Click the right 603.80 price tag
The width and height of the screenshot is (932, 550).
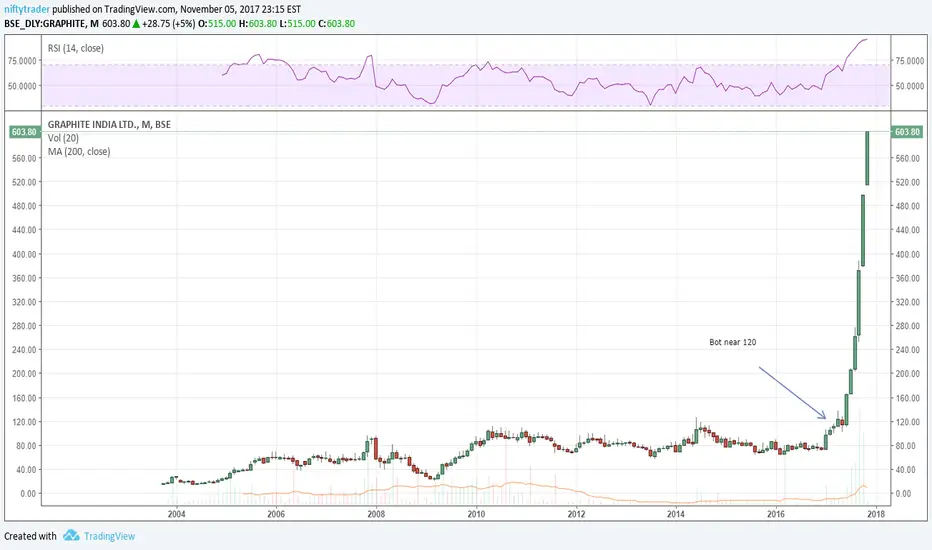[x=906, y=132]
